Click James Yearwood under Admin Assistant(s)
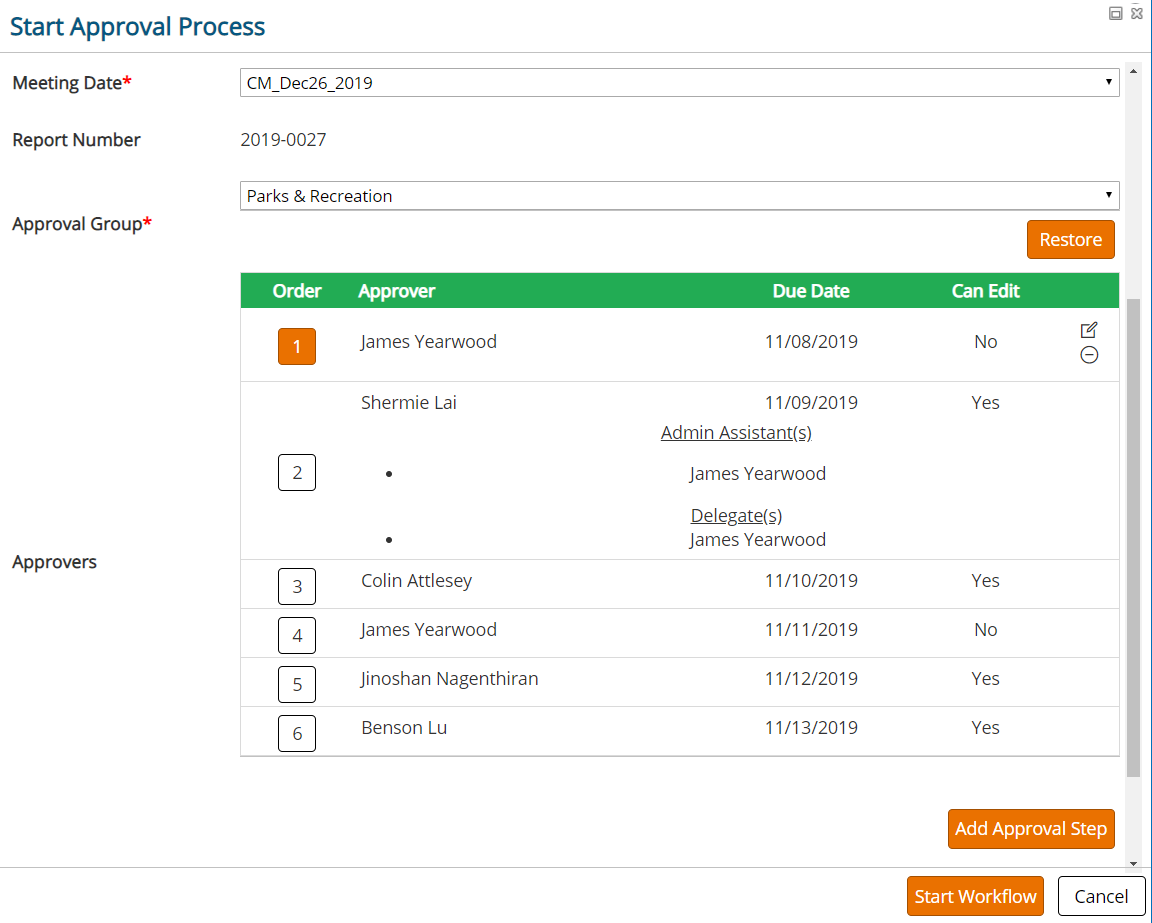1152x923 pixels. 757,474
